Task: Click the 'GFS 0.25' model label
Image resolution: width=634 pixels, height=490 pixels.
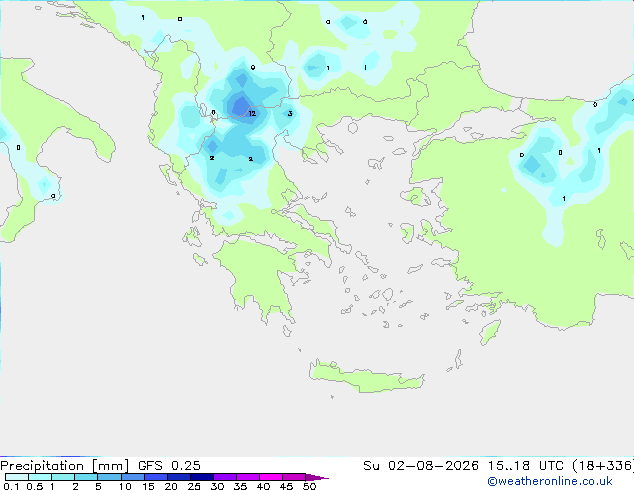Action: 169,466
